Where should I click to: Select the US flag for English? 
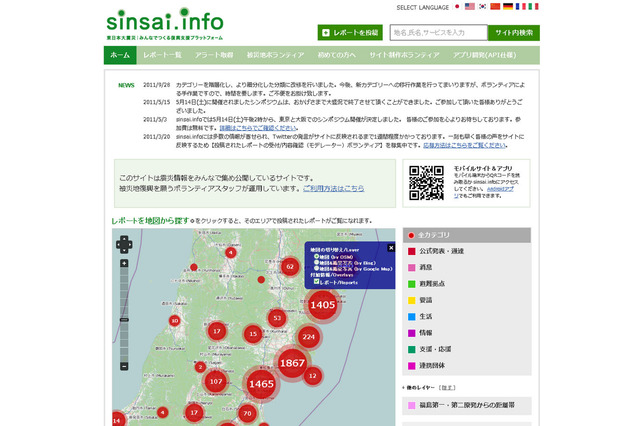470,7
